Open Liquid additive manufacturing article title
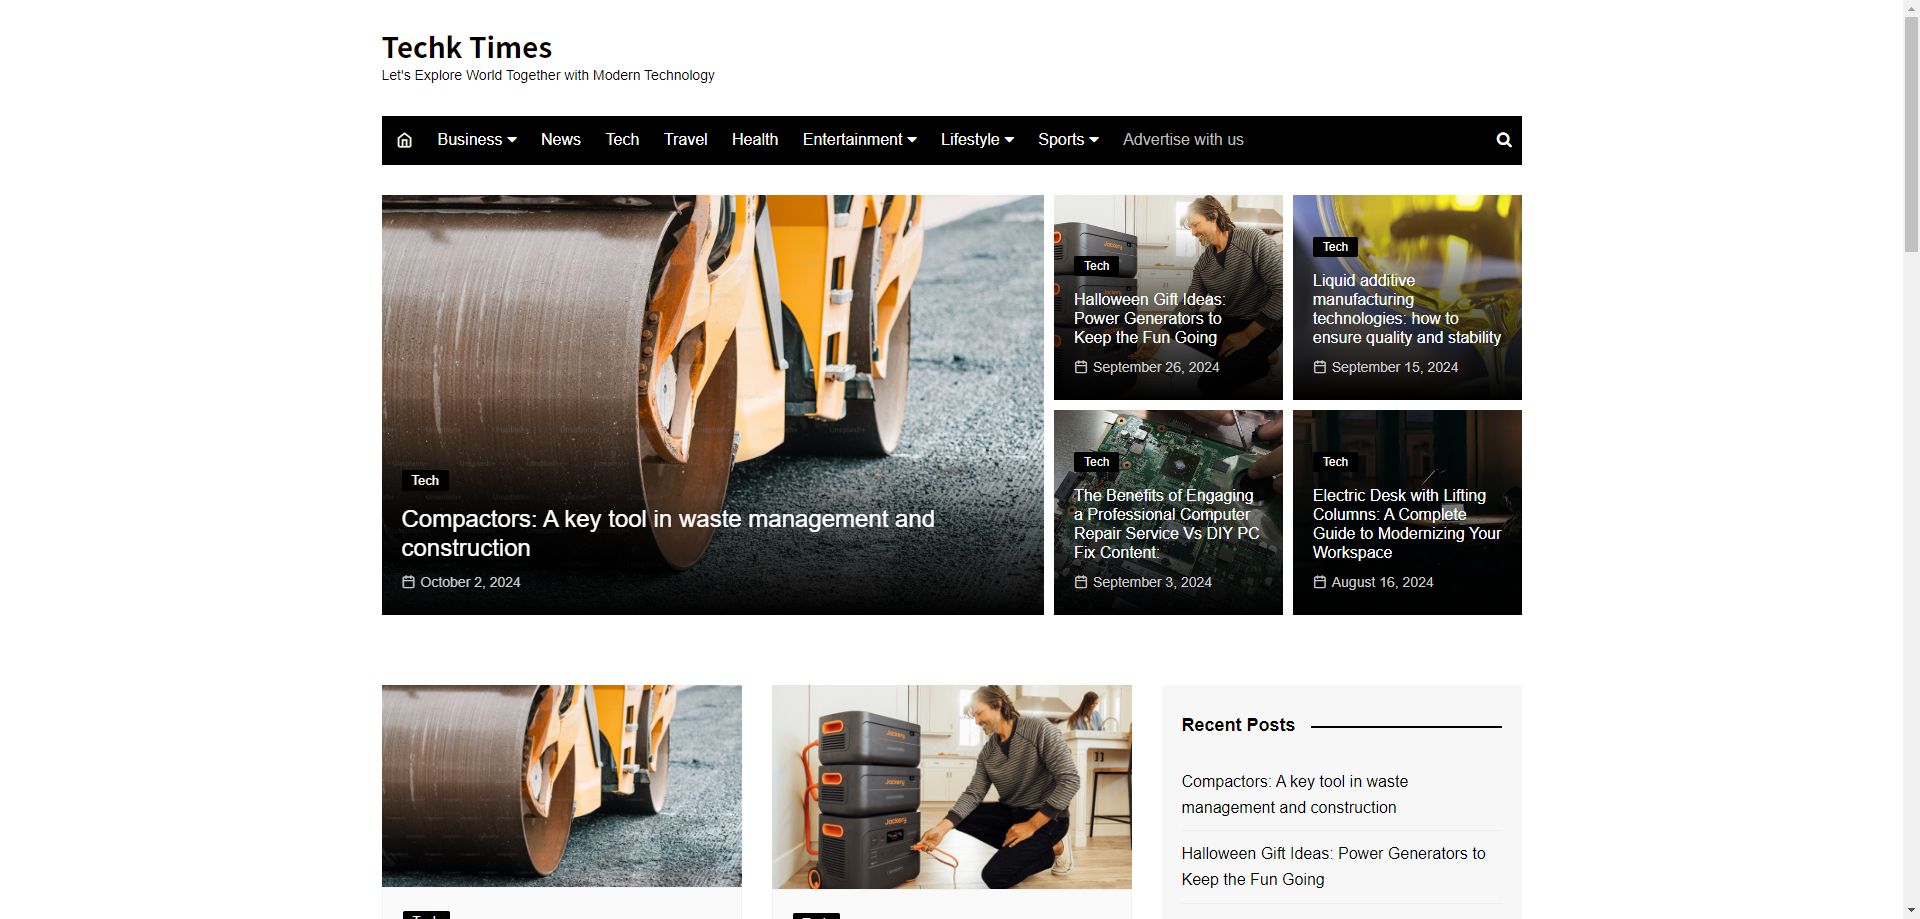This screenshot has height=919, width=1920. pyautogui.click(x=1407, y=309)
